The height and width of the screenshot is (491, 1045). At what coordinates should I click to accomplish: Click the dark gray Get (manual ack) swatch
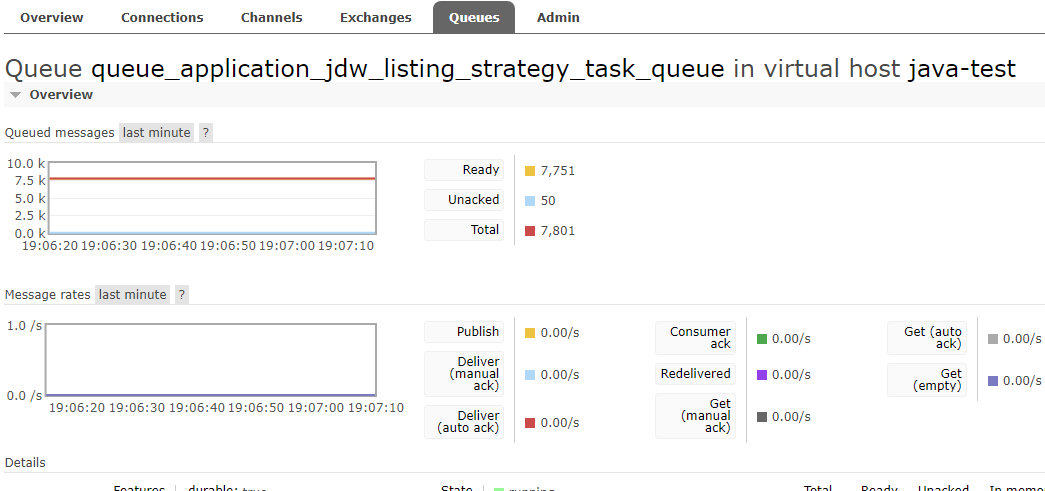click(x=762, y=417)
